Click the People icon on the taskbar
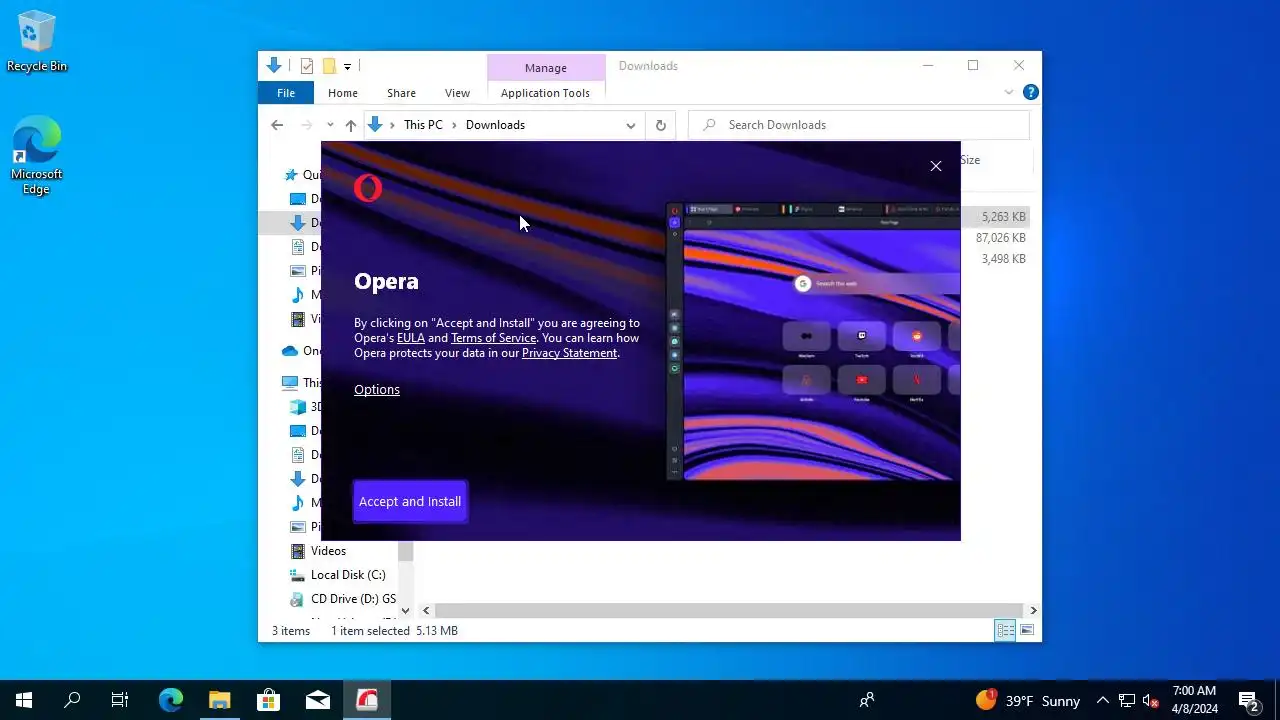 867,700
